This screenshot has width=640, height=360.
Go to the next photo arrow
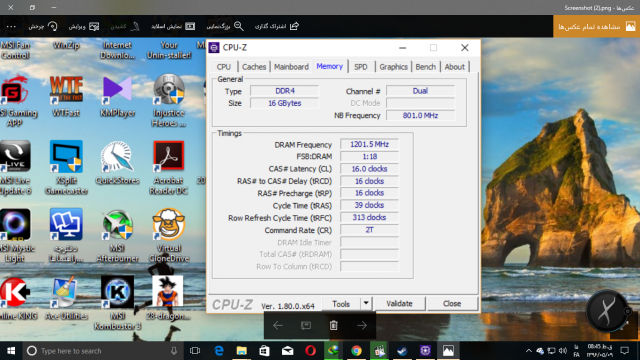[362, 325]
